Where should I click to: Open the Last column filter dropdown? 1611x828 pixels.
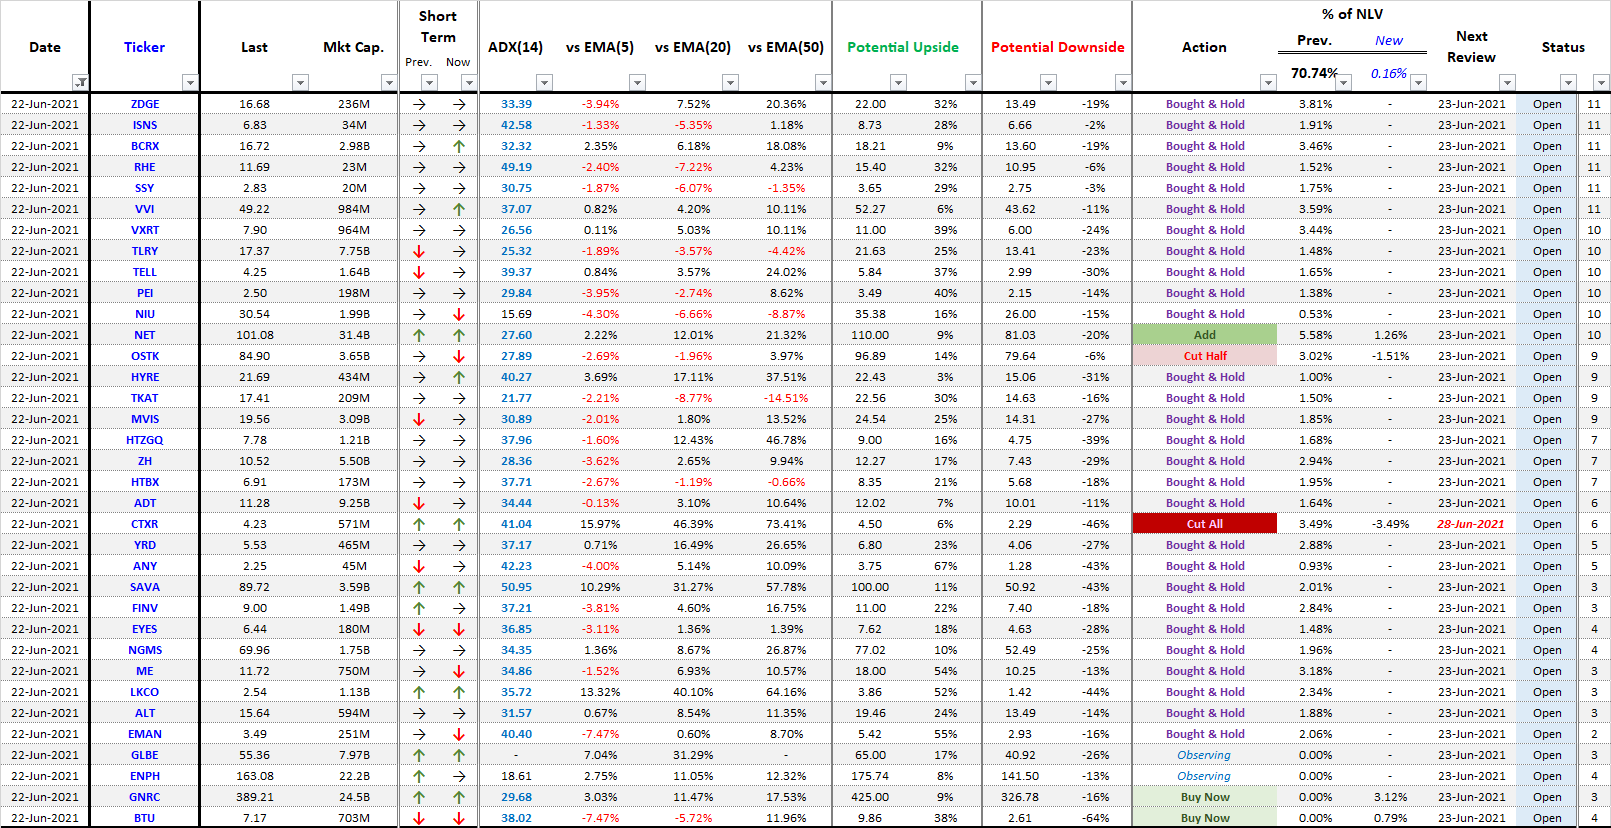pyautogui.click(x=300, y=82)
